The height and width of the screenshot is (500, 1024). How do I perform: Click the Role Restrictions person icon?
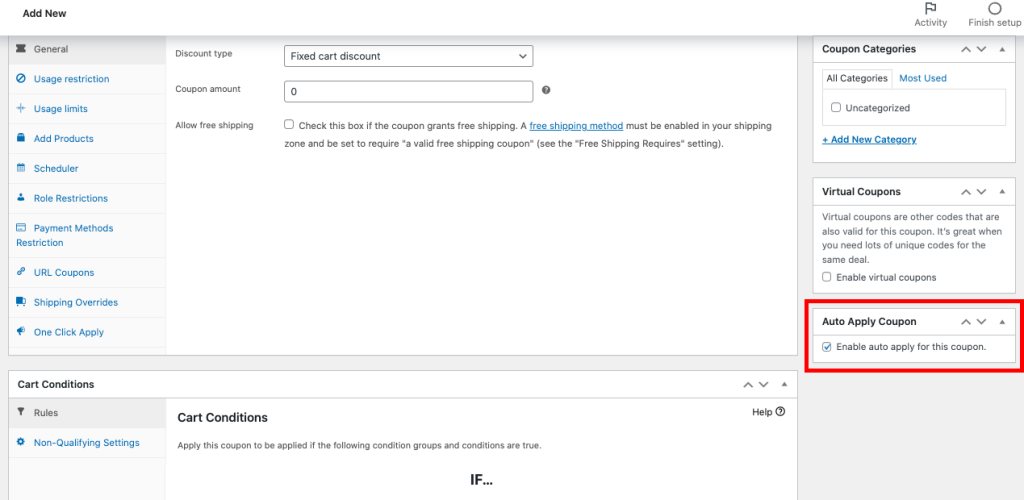coord(21,197)
